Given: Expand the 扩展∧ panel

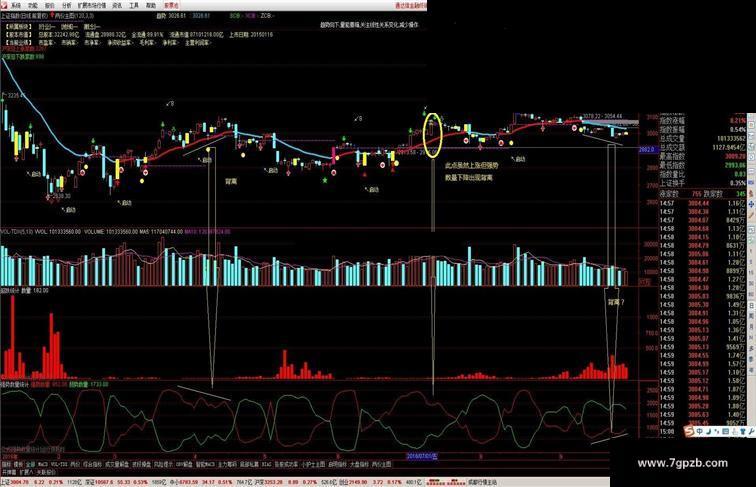Looking at the screenshot, I should click(x=27, y=472).
